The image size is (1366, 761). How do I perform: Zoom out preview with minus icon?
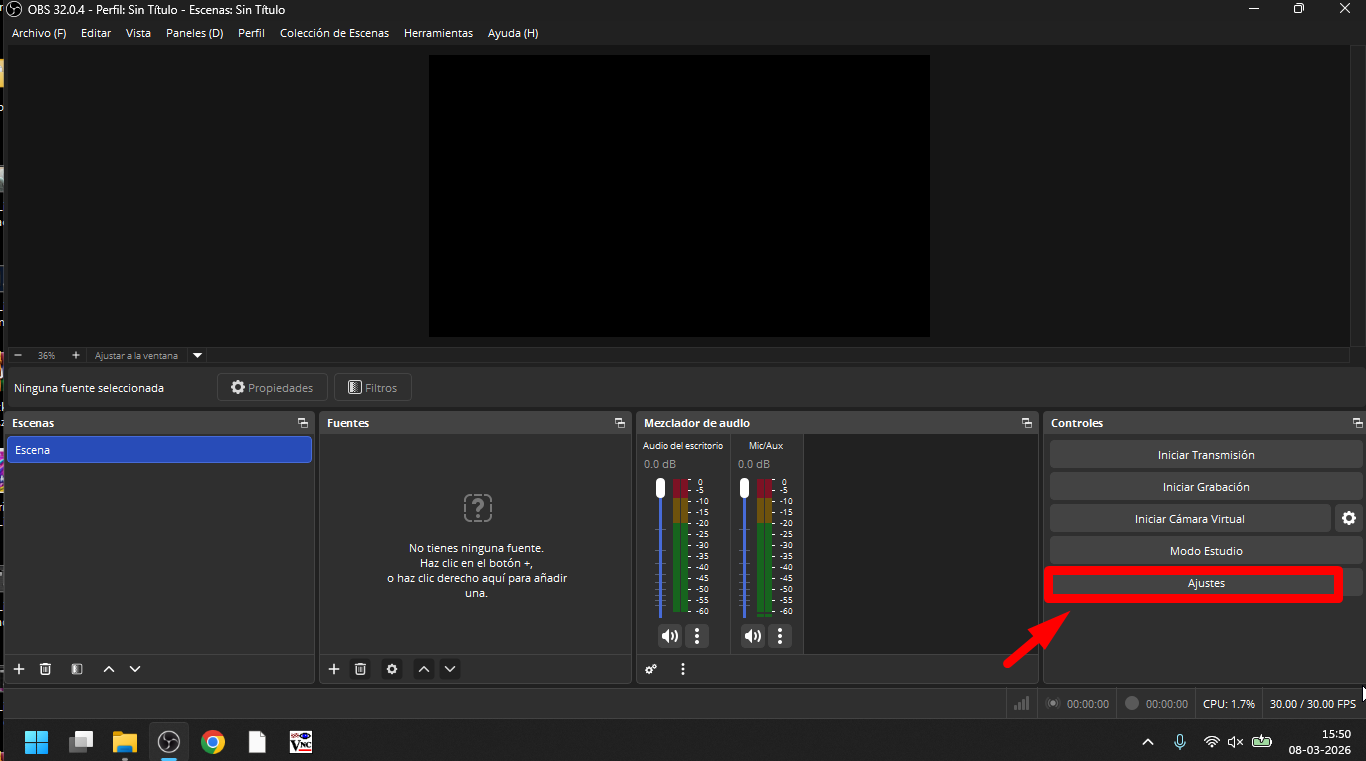pos(18,355)
